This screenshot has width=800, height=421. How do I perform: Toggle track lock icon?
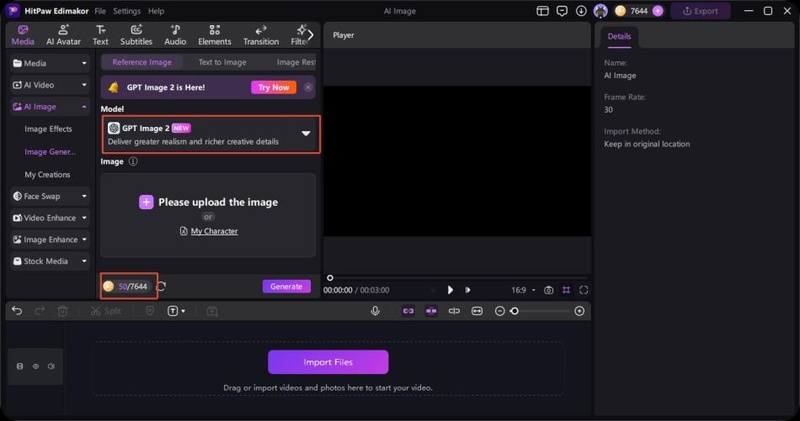(20, 366)
